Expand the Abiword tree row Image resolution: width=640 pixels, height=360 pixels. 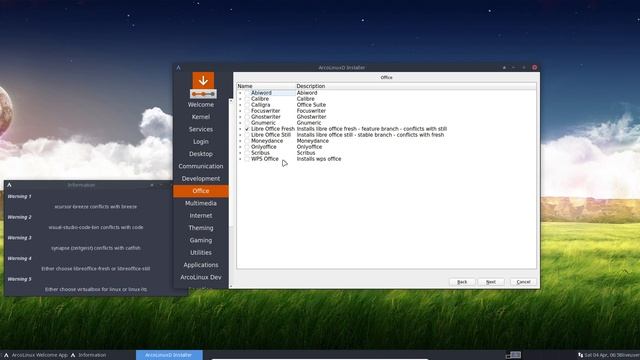pos(240,93)
